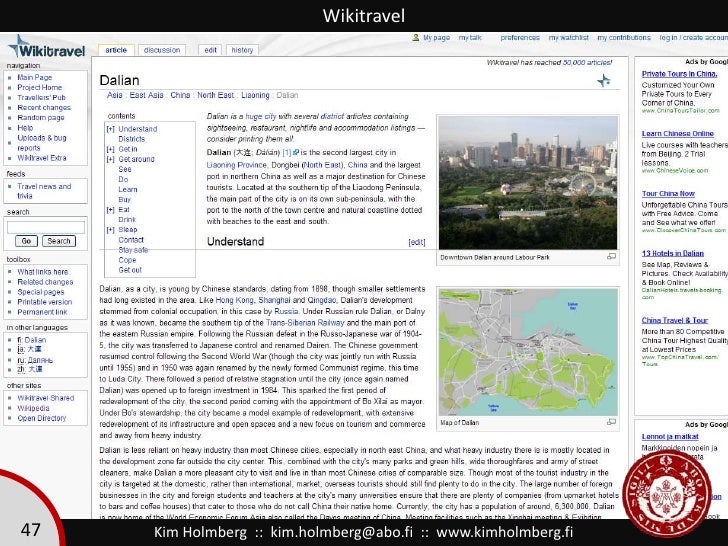
Task: Switch to the article tab
Action: click(x=116, y=50)
